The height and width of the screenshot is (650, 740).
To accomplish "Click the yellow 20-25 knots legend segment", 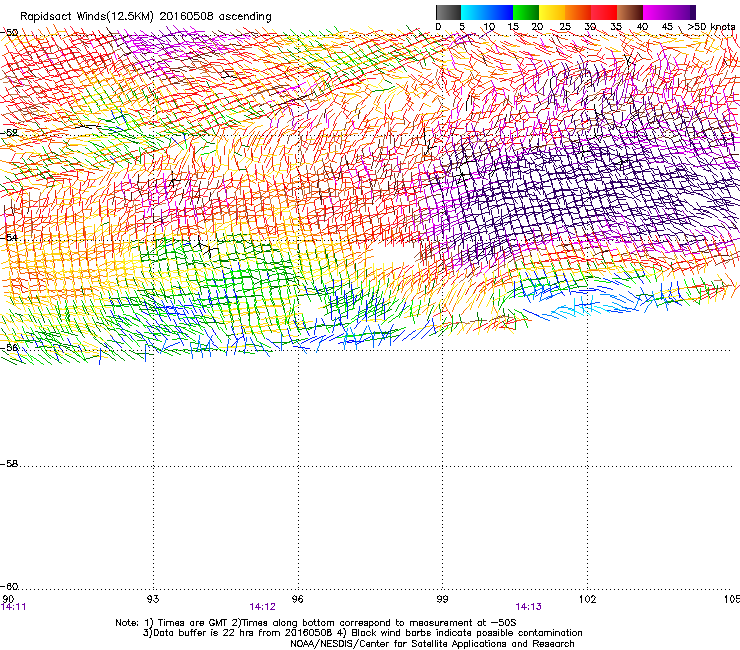I will 552,12.
